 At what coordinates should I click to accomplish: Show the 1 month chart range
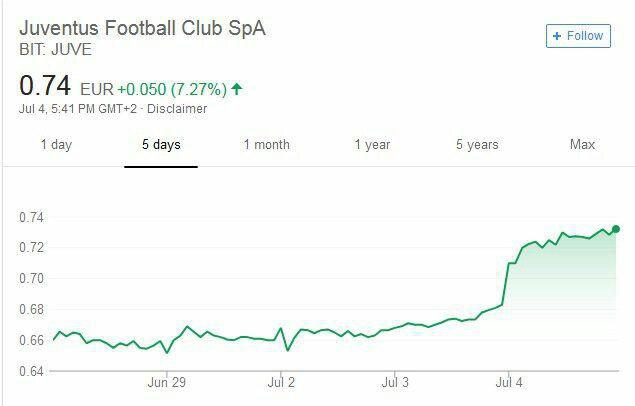pyautogui.click(x=266, y=145)
